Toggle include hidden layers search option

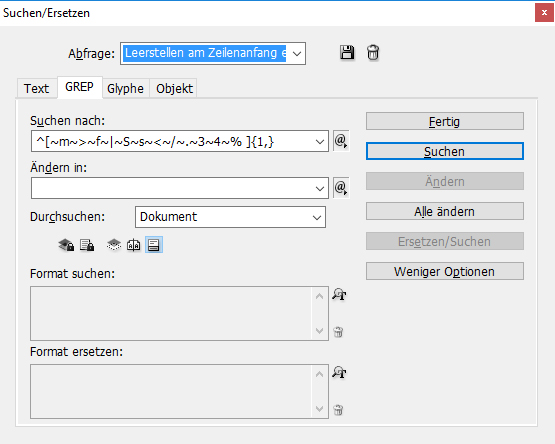coord(114,245)
